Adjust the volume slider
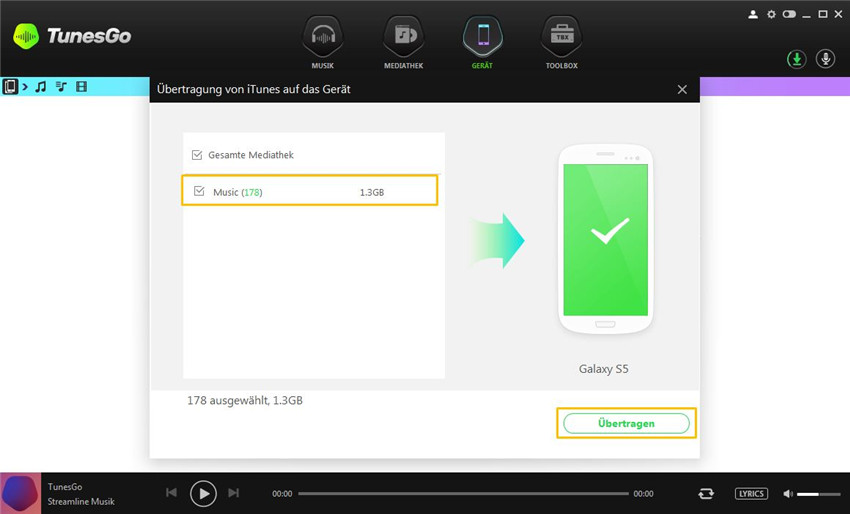 (819, 494)
